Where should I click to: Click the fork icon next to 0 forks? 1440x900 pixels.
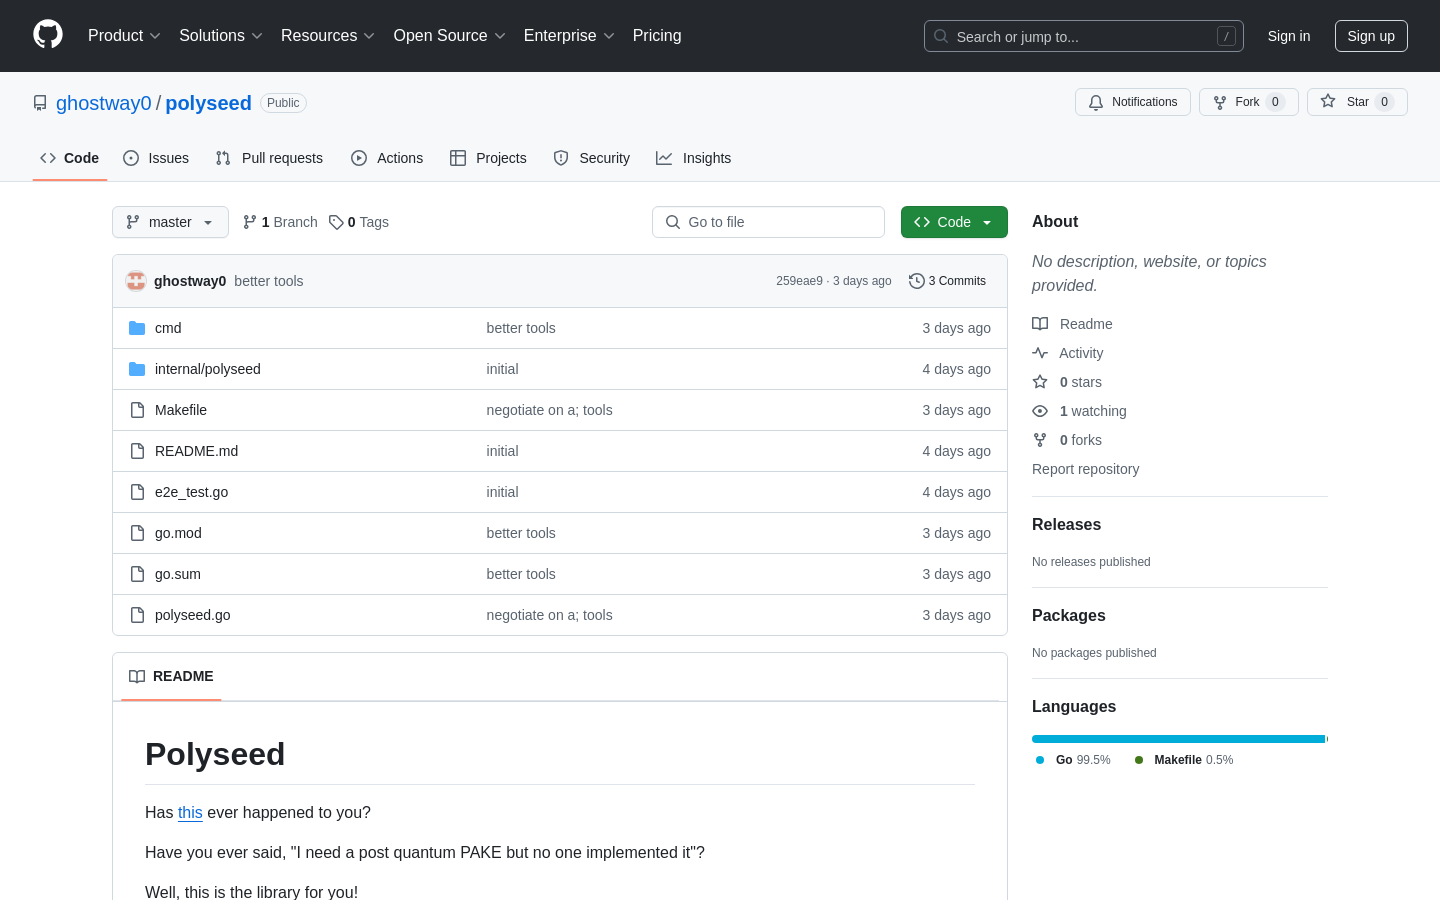click(1040, 440)
